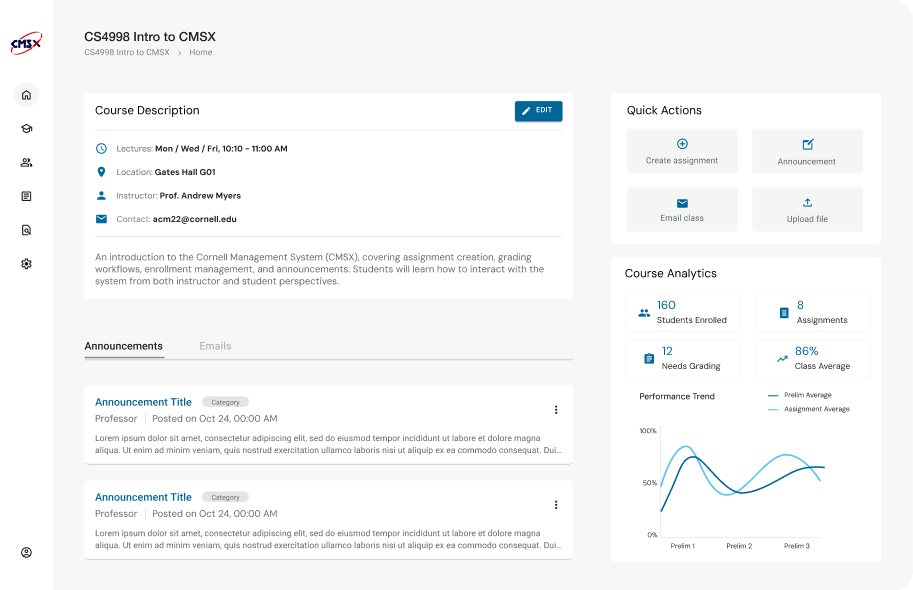Click the envelope icon on Email class
Image resolution: width=913 pixels, height=590 pixels.
(x=682, y=203)
